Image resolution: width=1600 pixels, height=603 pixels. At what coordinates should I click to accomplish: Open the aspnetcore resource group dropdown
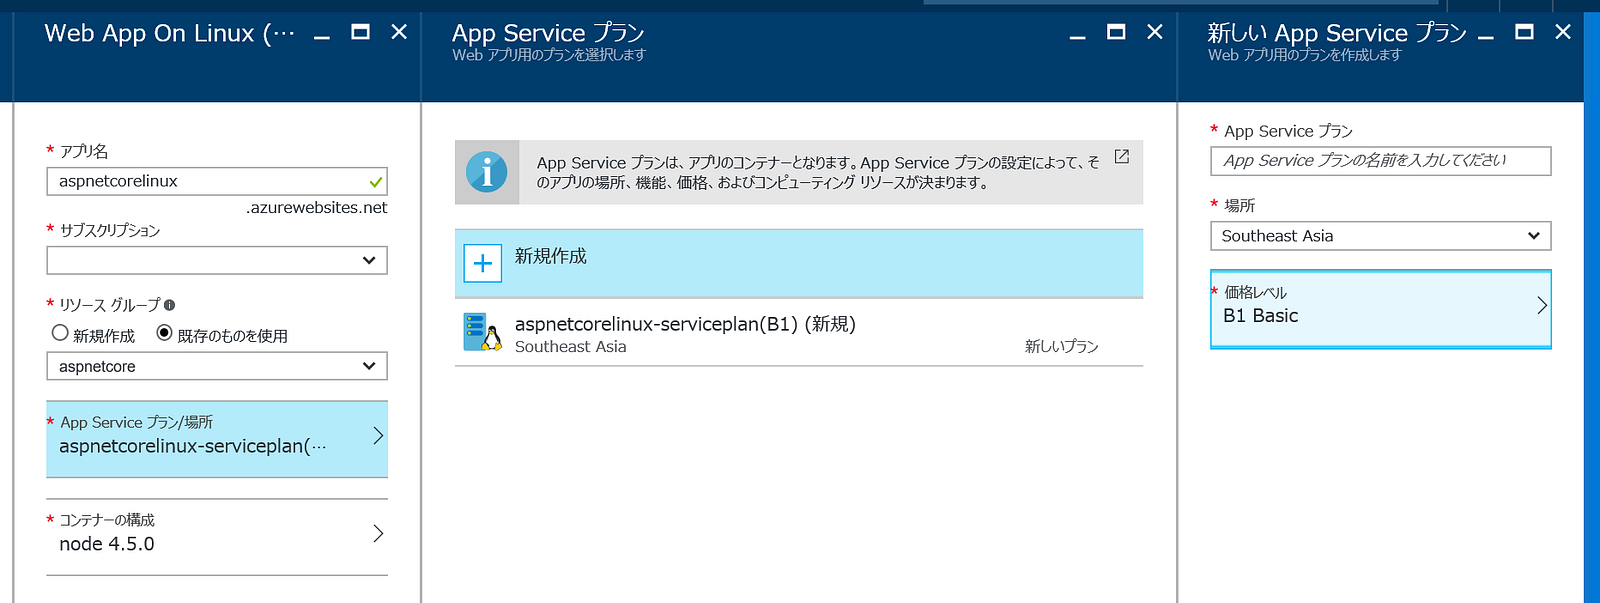217,366
